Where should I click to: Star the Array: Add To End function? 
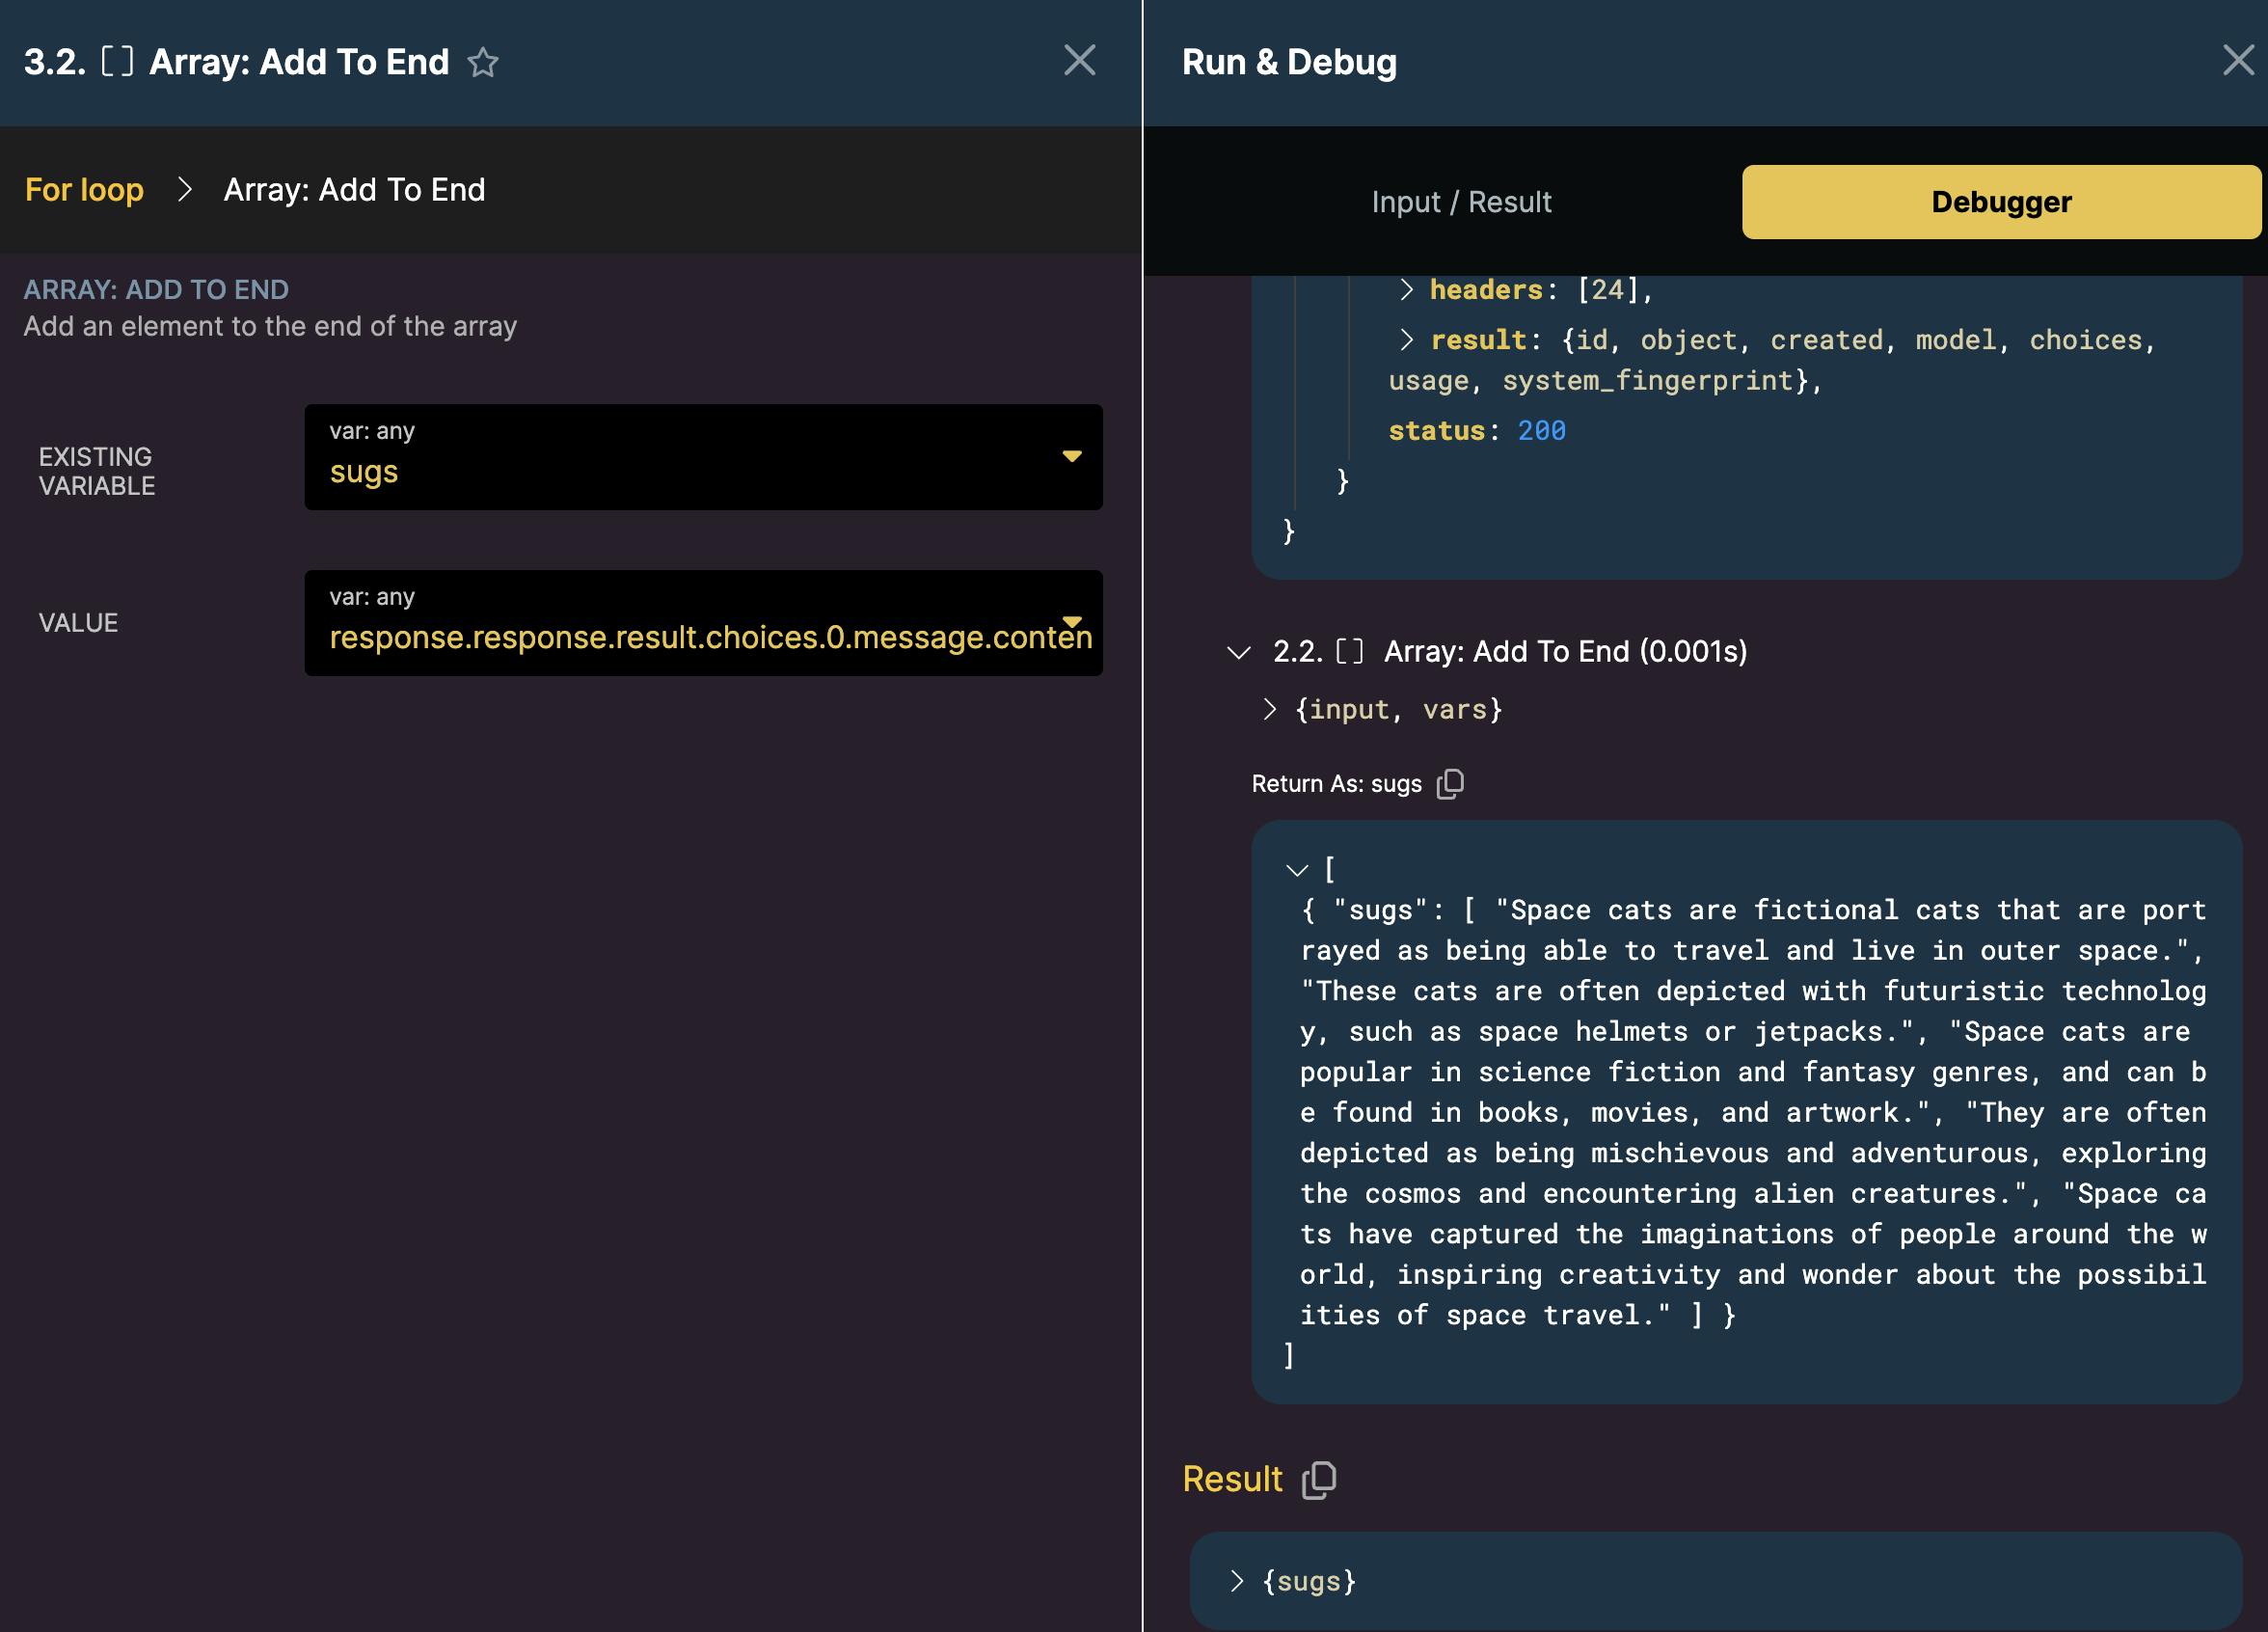(x=483, y=62)
